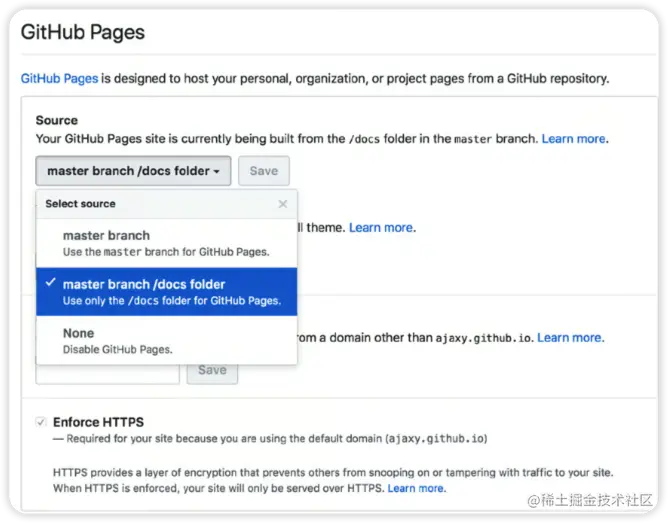The height and width of the screenshot is (523, 668).
Task: Click the Save button next to custom domain field
Action: (x=212, y=374)
